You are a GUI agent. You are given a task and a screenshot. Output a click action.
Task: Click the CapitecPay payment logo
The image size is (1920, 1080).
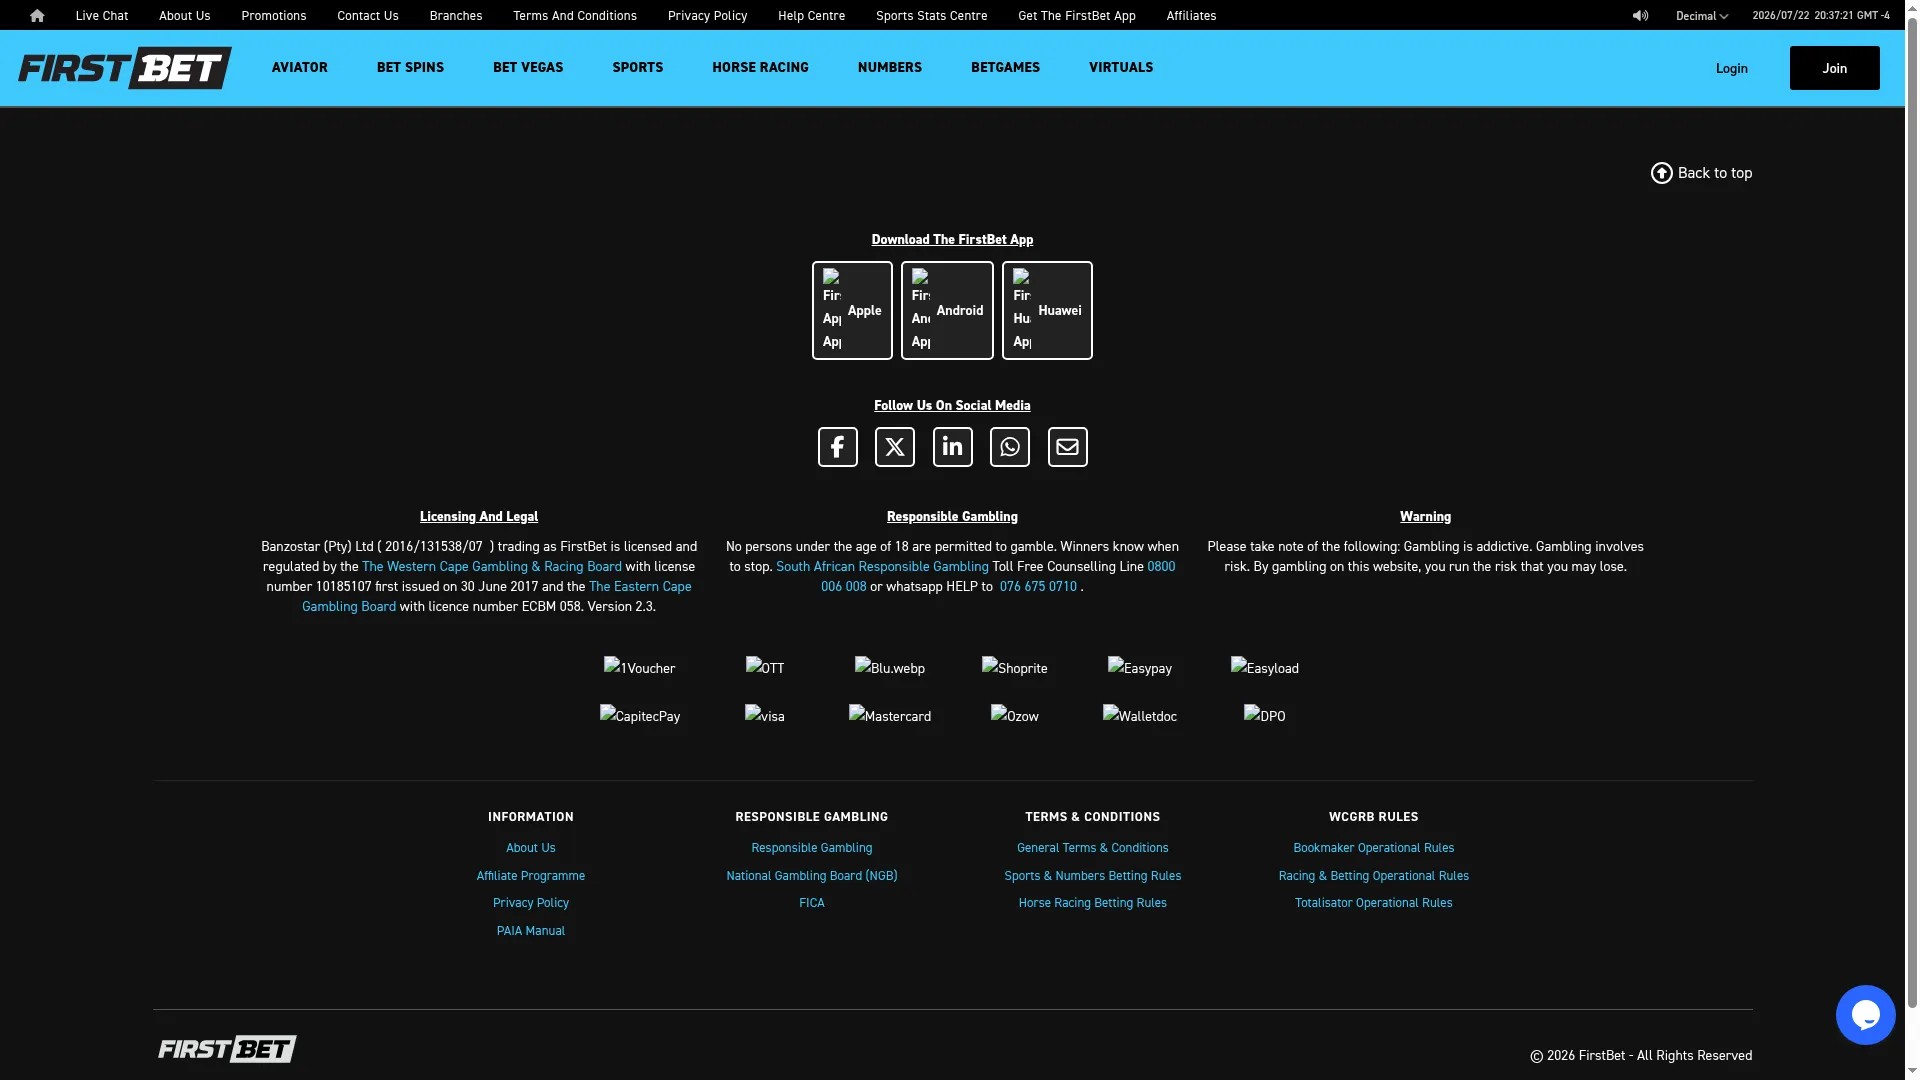pyautogui.click(x=640, y=716)
